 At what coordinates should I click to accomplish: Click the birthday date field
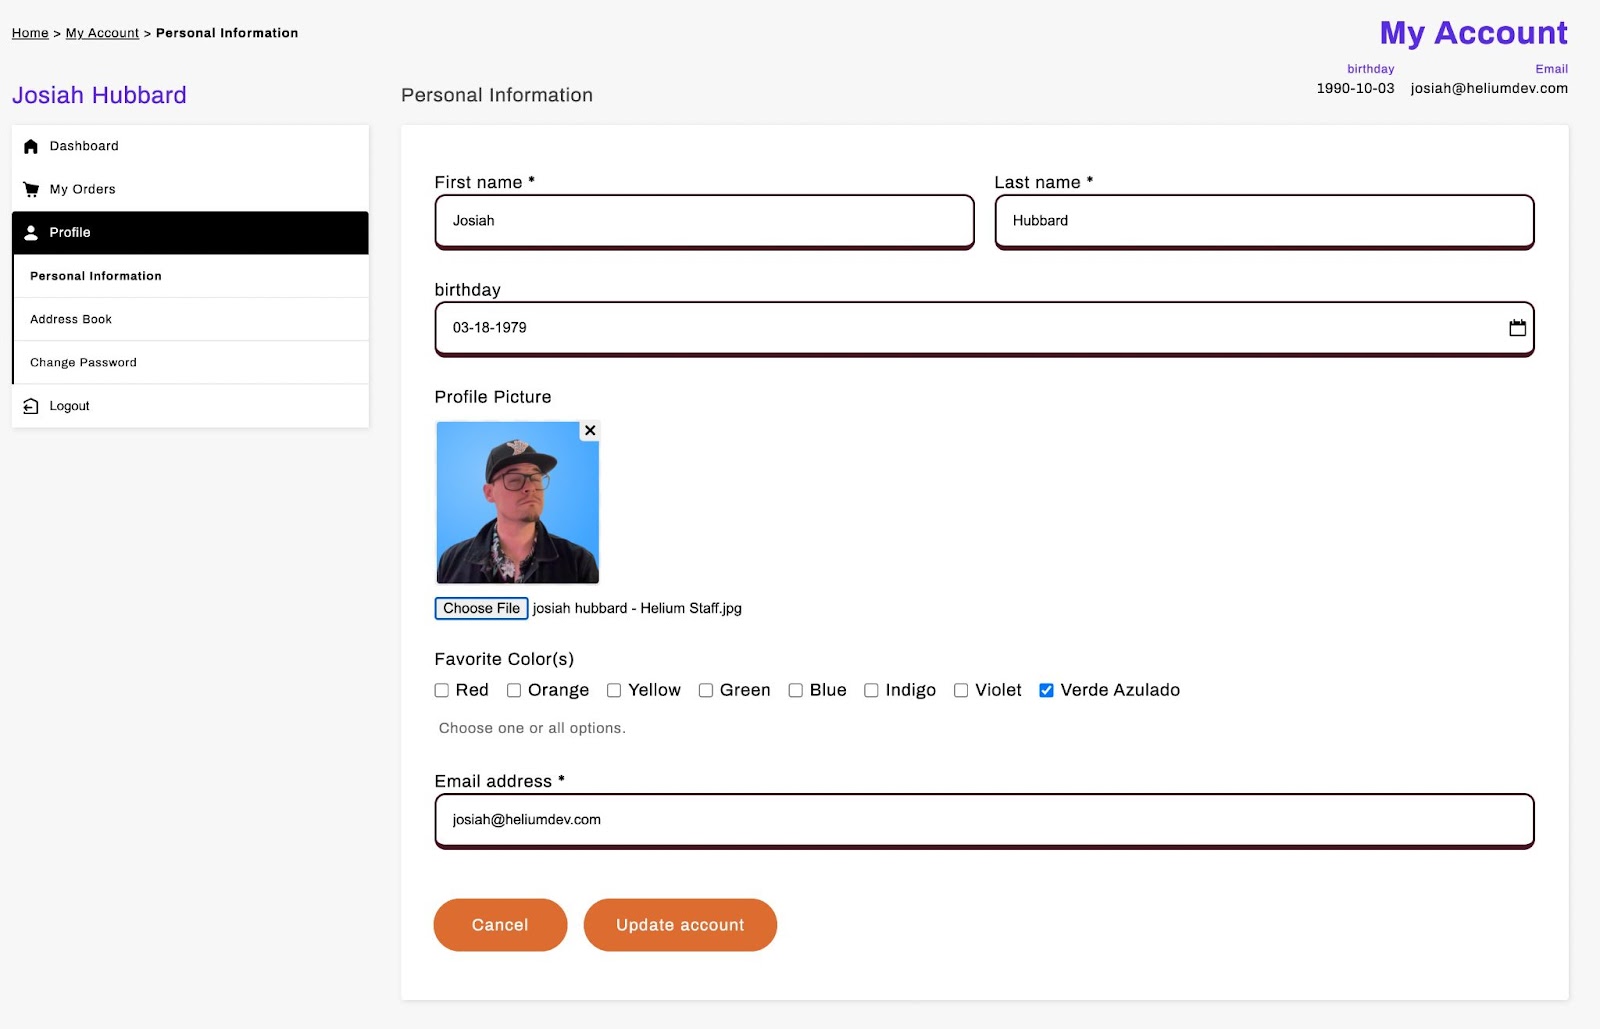[x=984, y=328]
